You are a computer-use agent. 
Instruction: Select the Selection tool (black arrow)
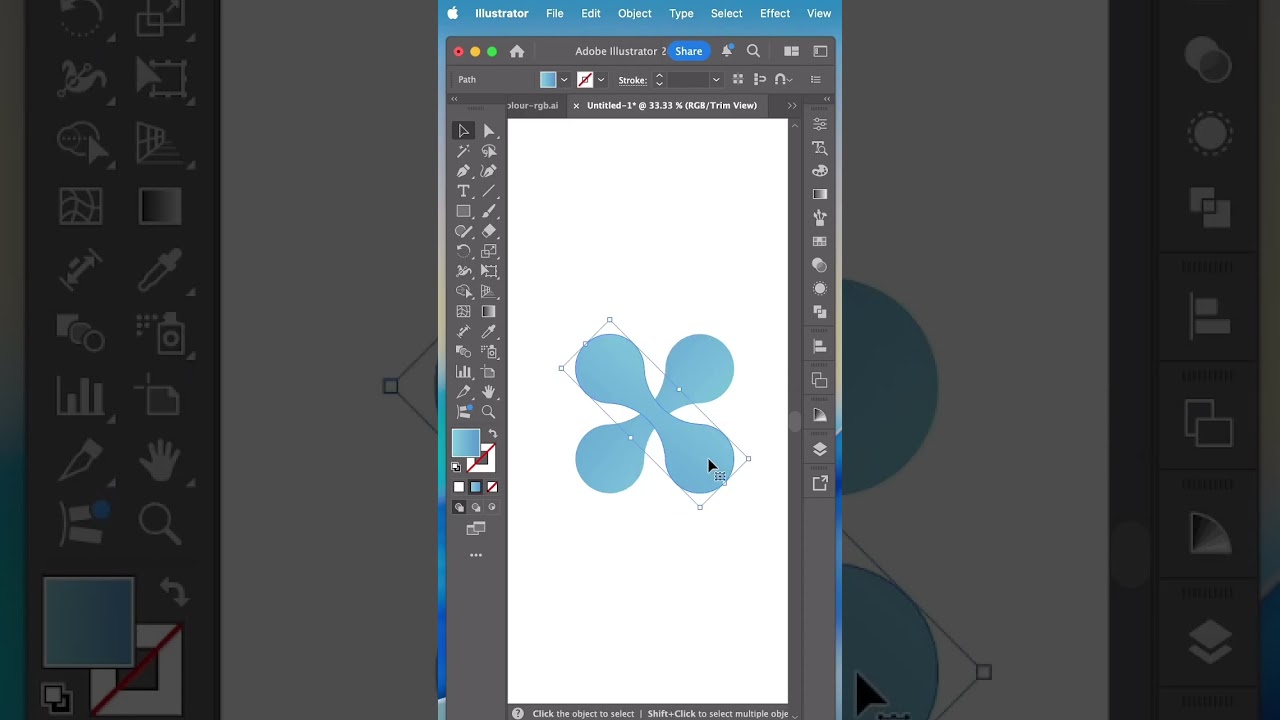(x=463, y=131)
